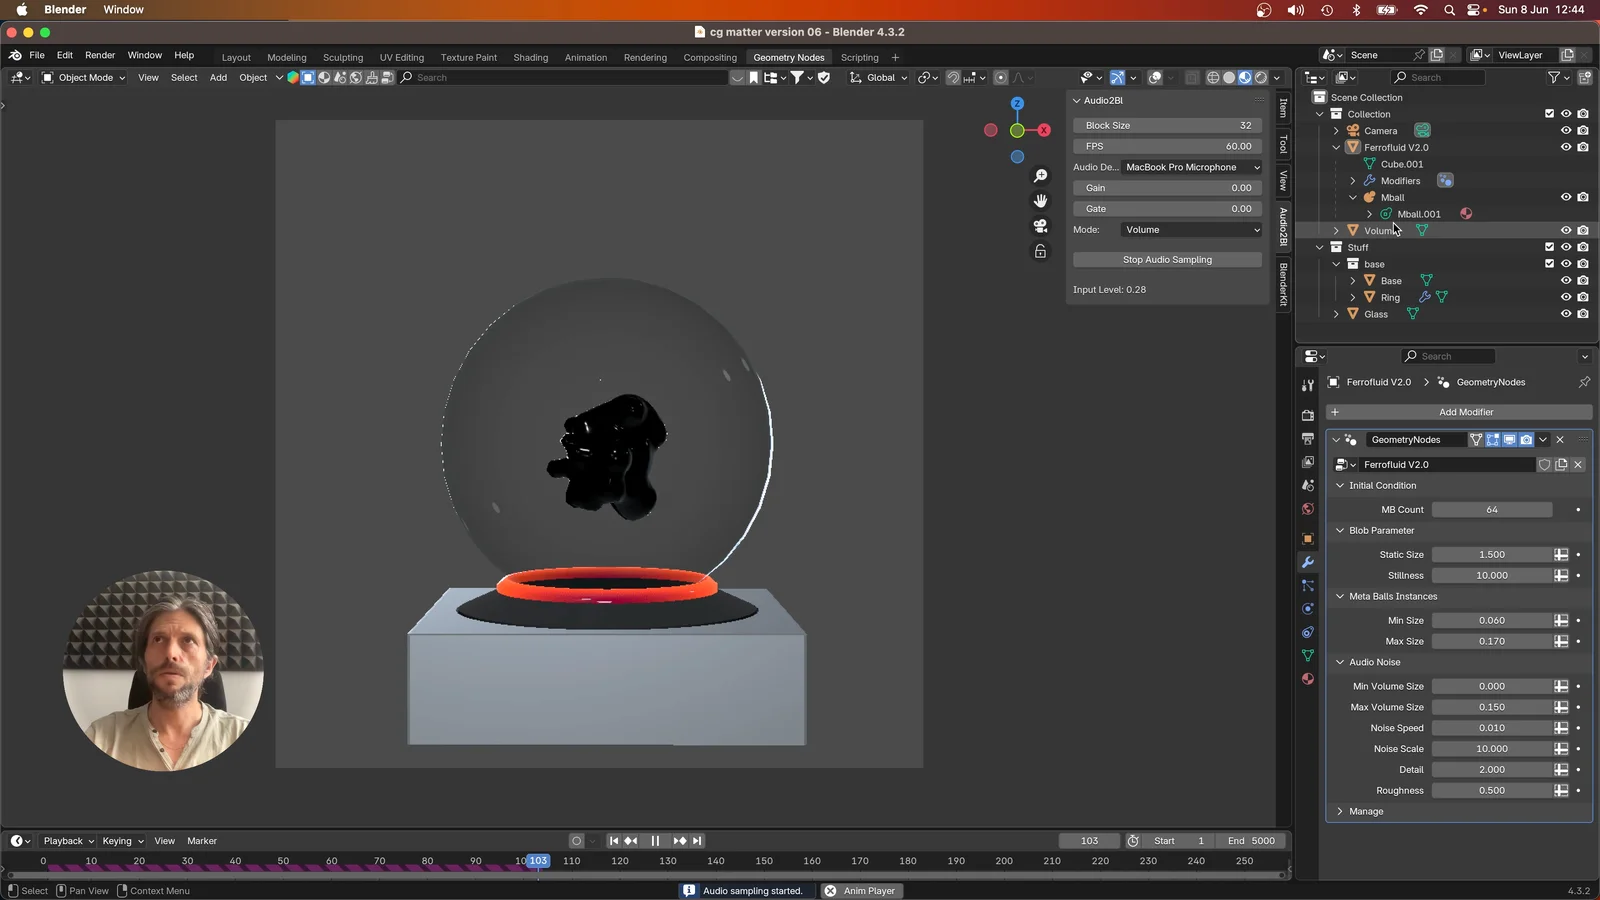The height and width of the screenshot is (900, 1600).
Task: Open the Render menu
Action: click(x=100, y=55)
